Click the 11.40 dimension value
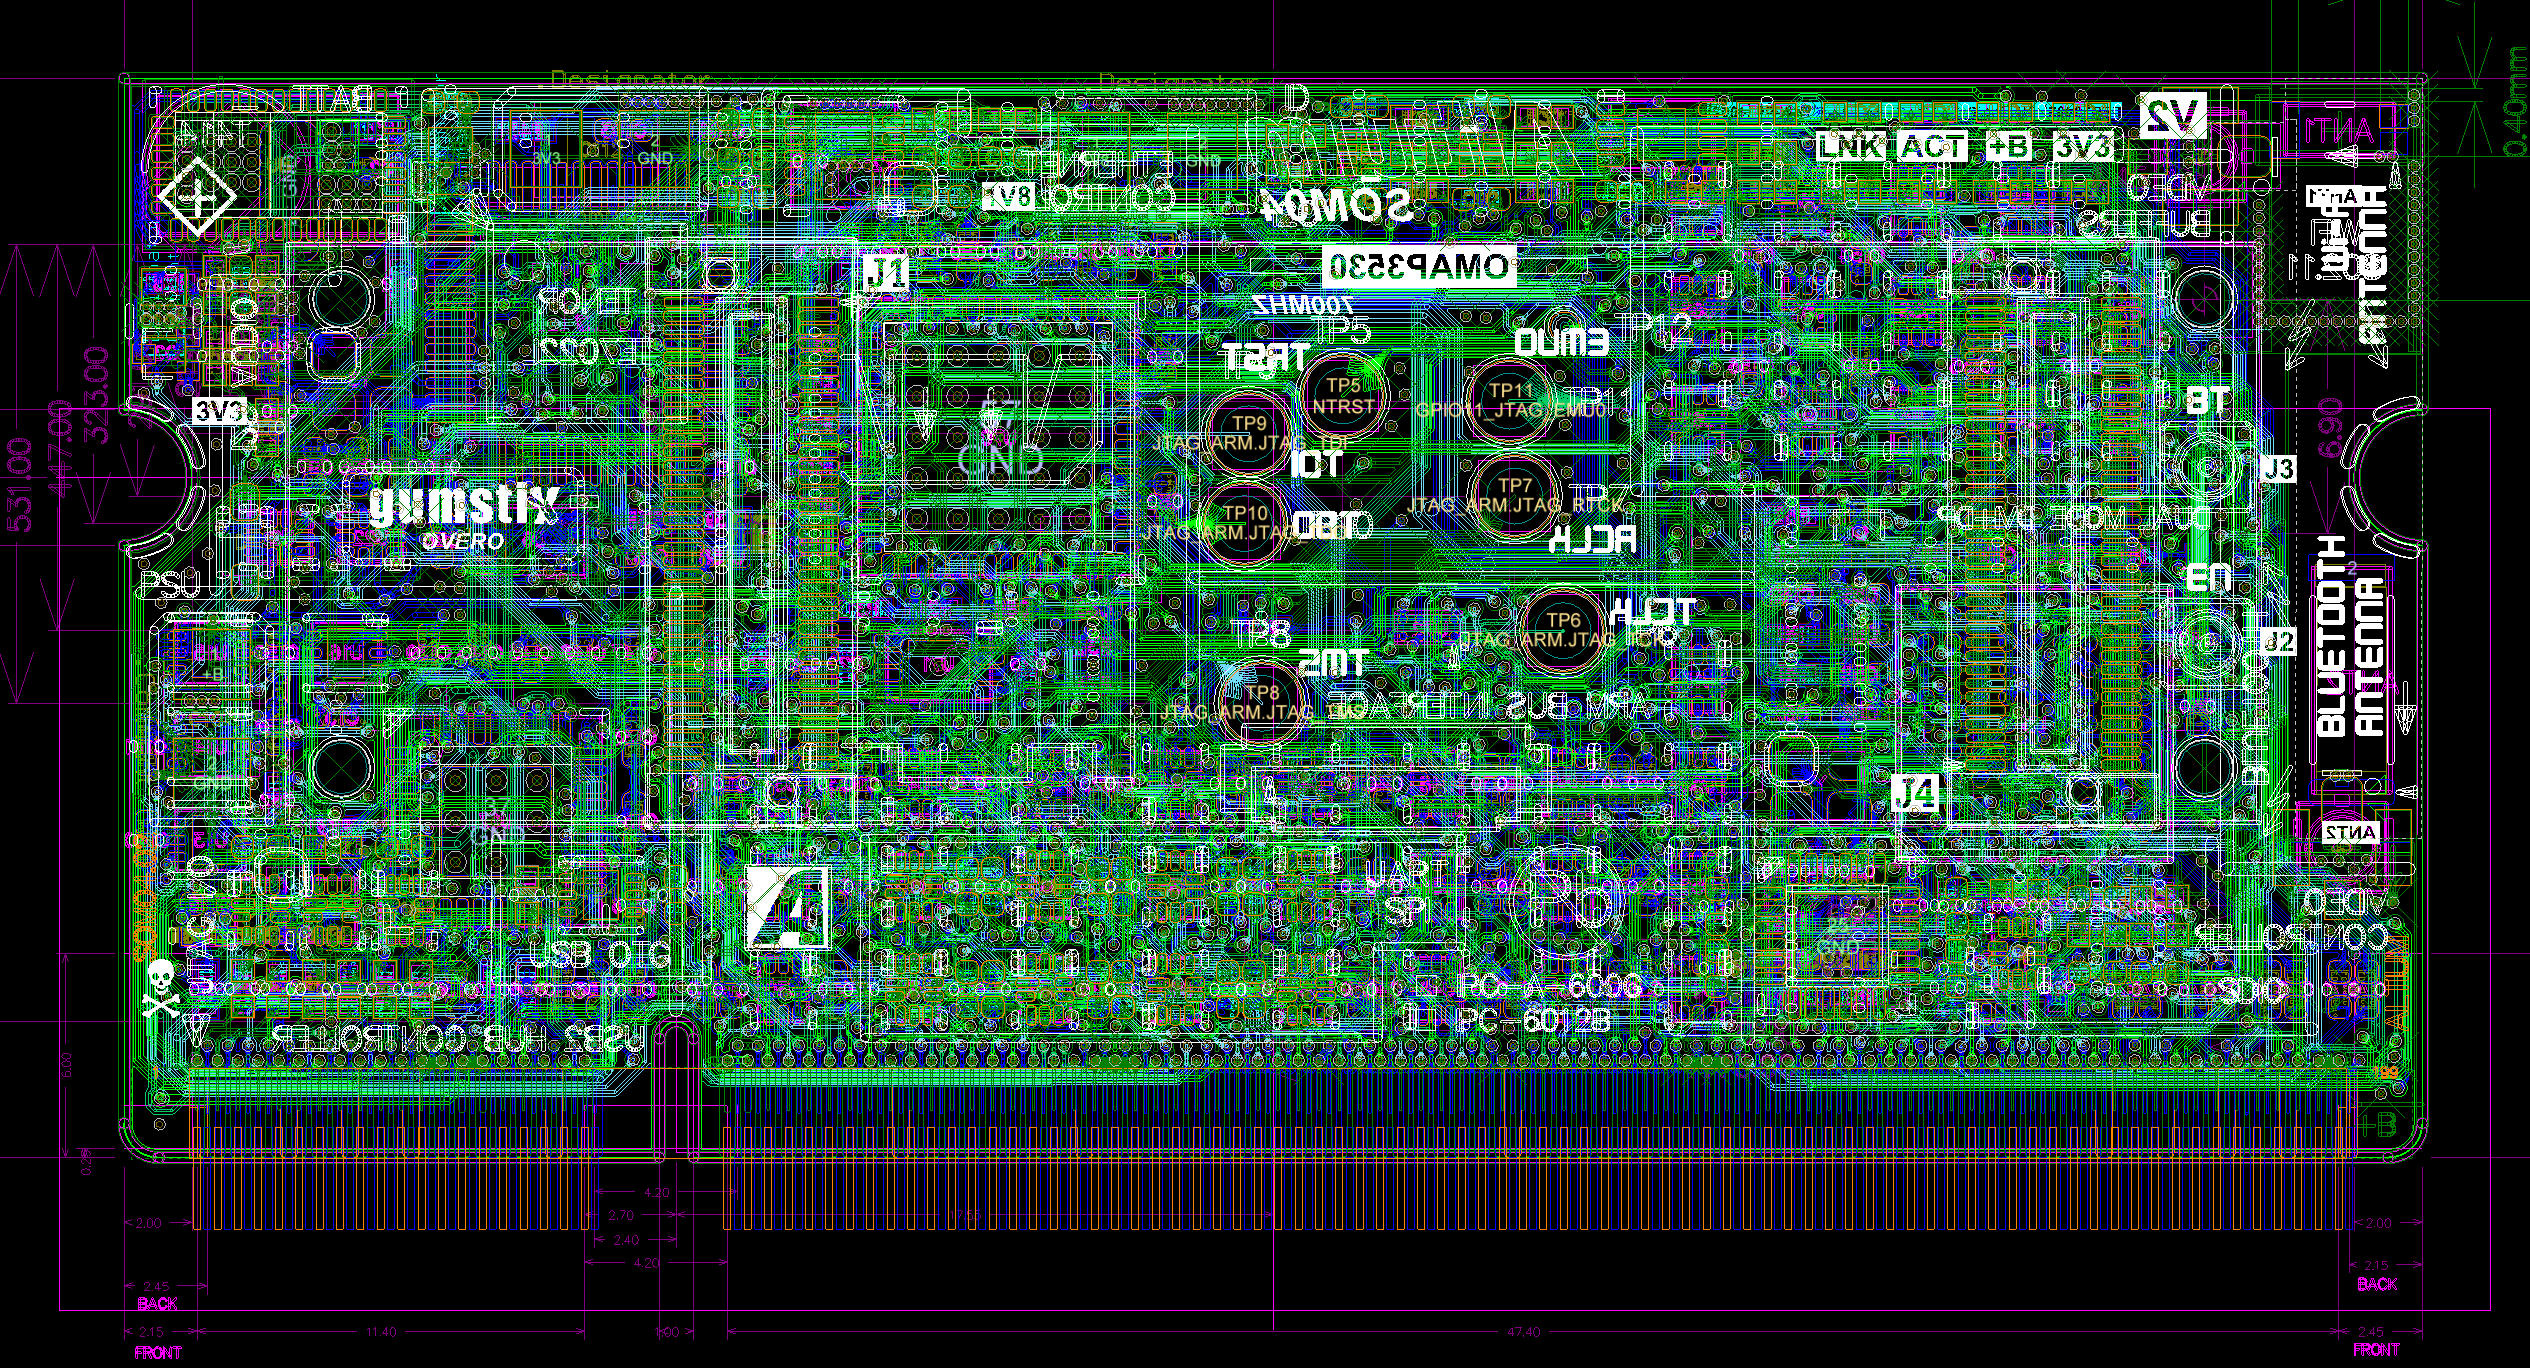 [380, 1331]
